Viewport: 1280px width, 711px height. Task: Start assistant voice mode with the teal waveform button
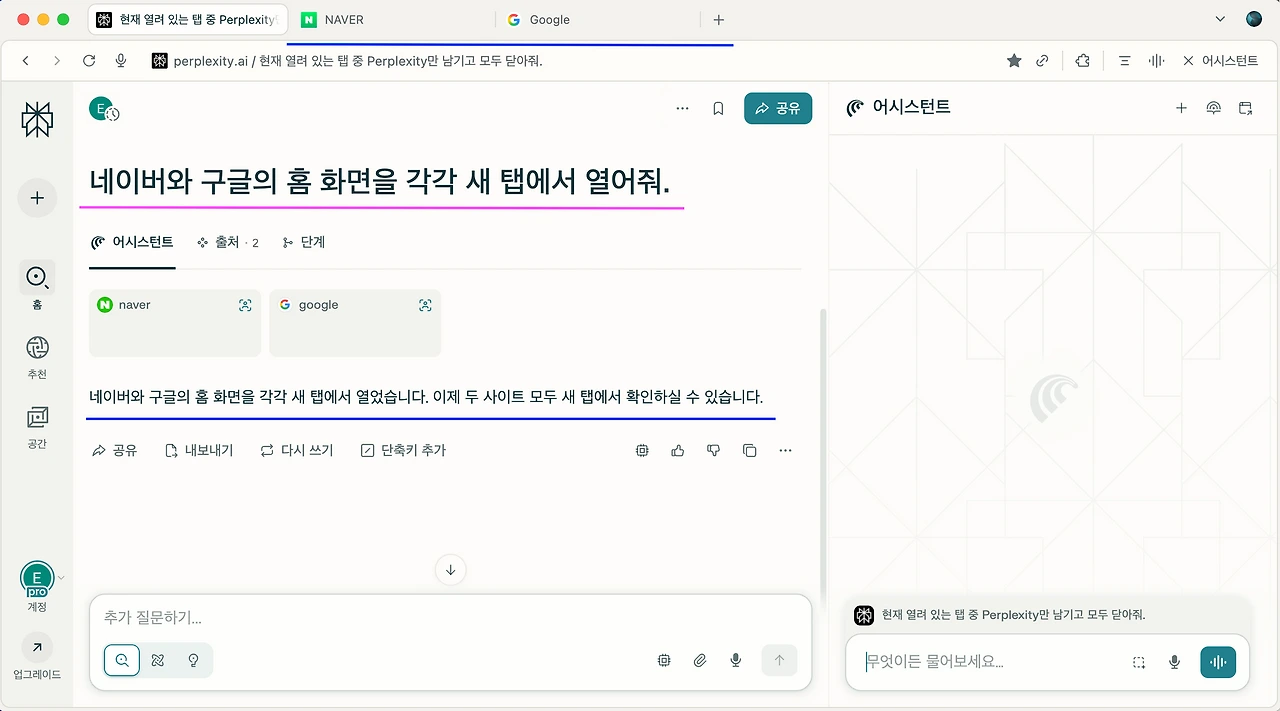1218,662
